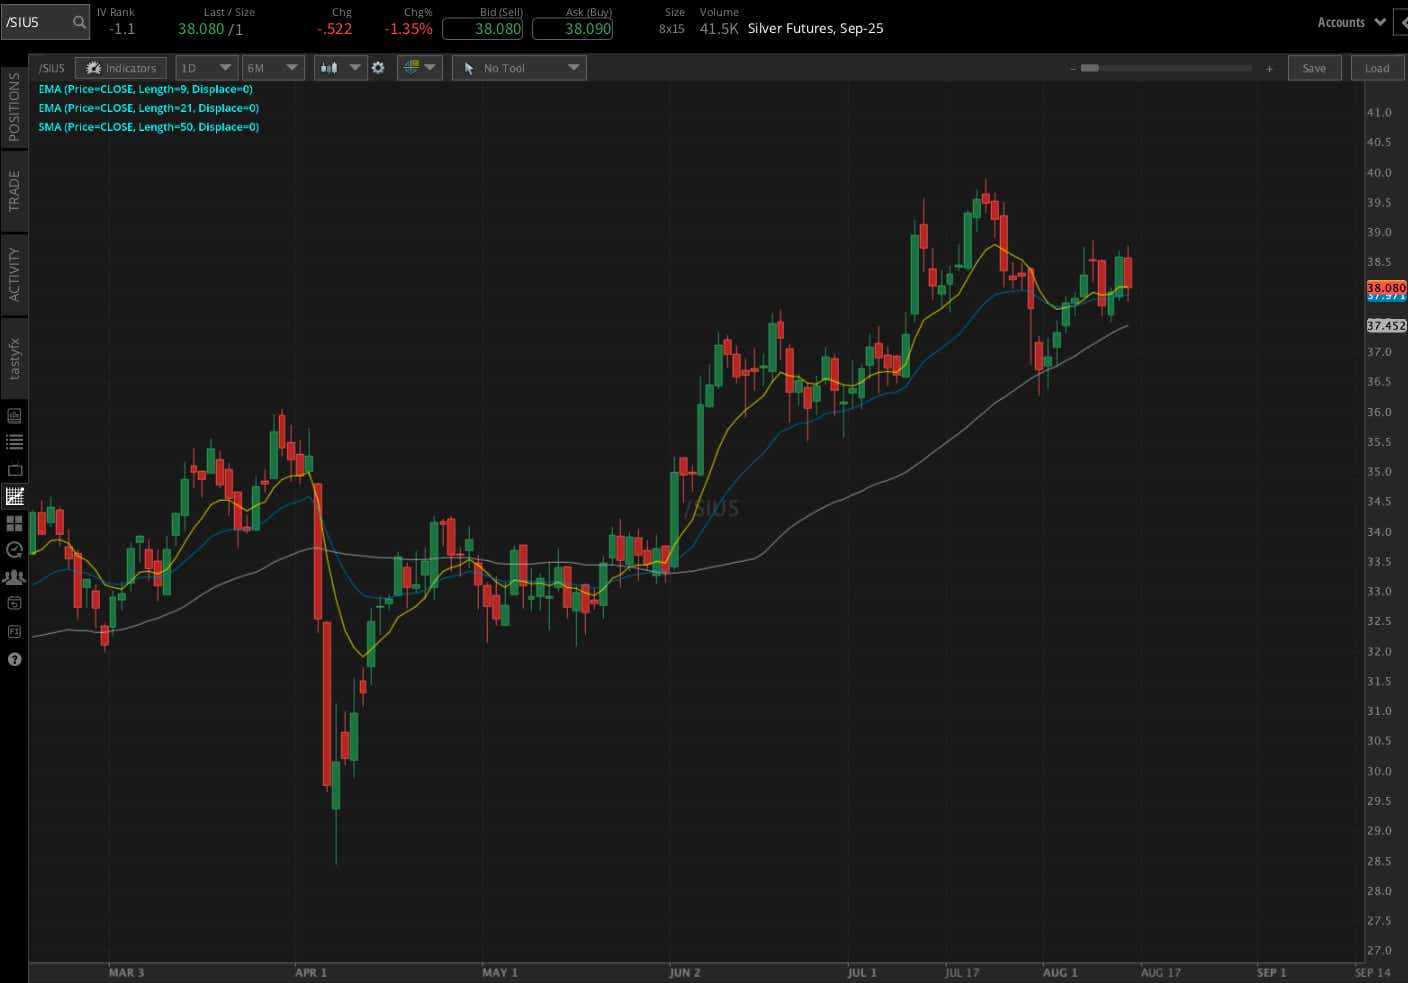
Task: Expand the Accounts dropdown
Action: tap(1351, 22)
